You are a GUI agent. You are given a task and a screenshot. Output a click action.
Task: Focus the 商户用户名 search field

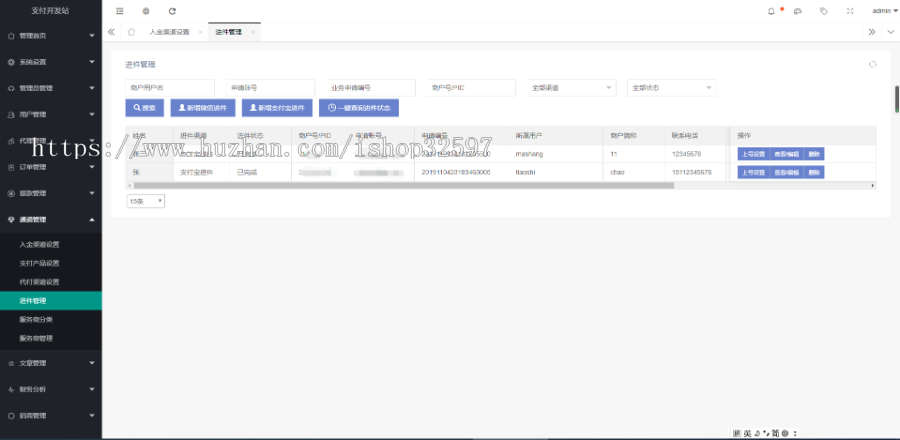coord(170,88)
